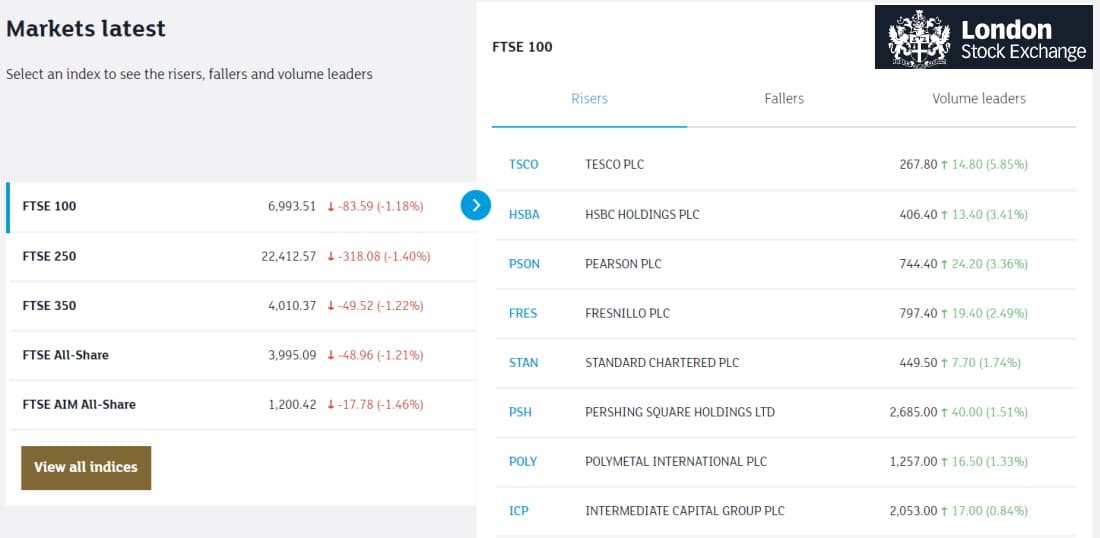Choose the FTSE AIM All-Share index
The width and height of the screenshot is (1100, 538).
[x=241, y=405]
